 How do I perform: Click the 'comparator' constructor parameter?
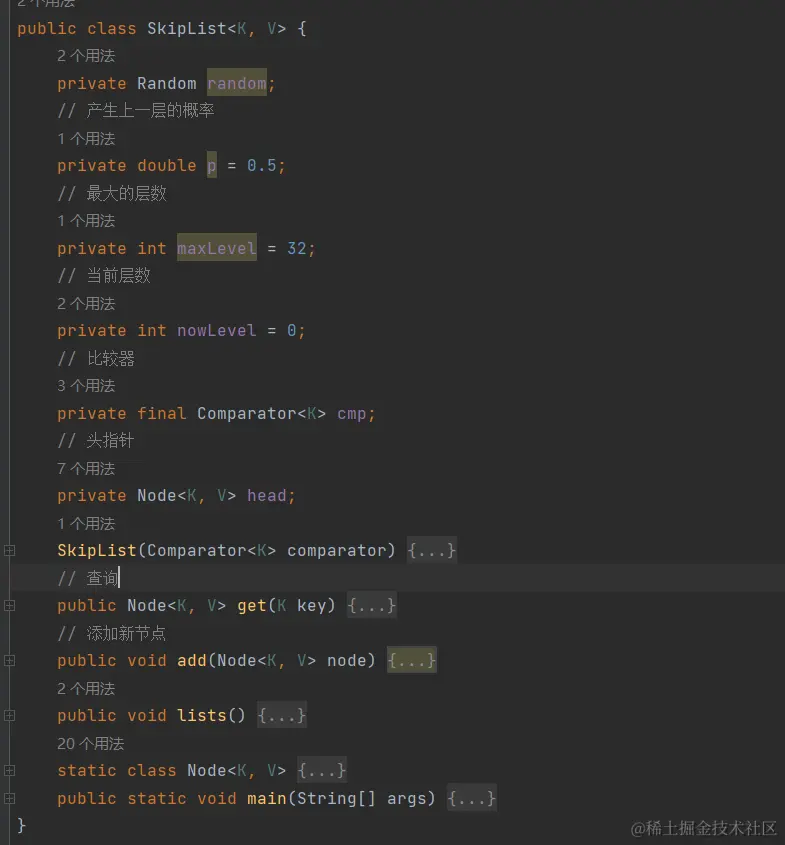coord(337,550)
